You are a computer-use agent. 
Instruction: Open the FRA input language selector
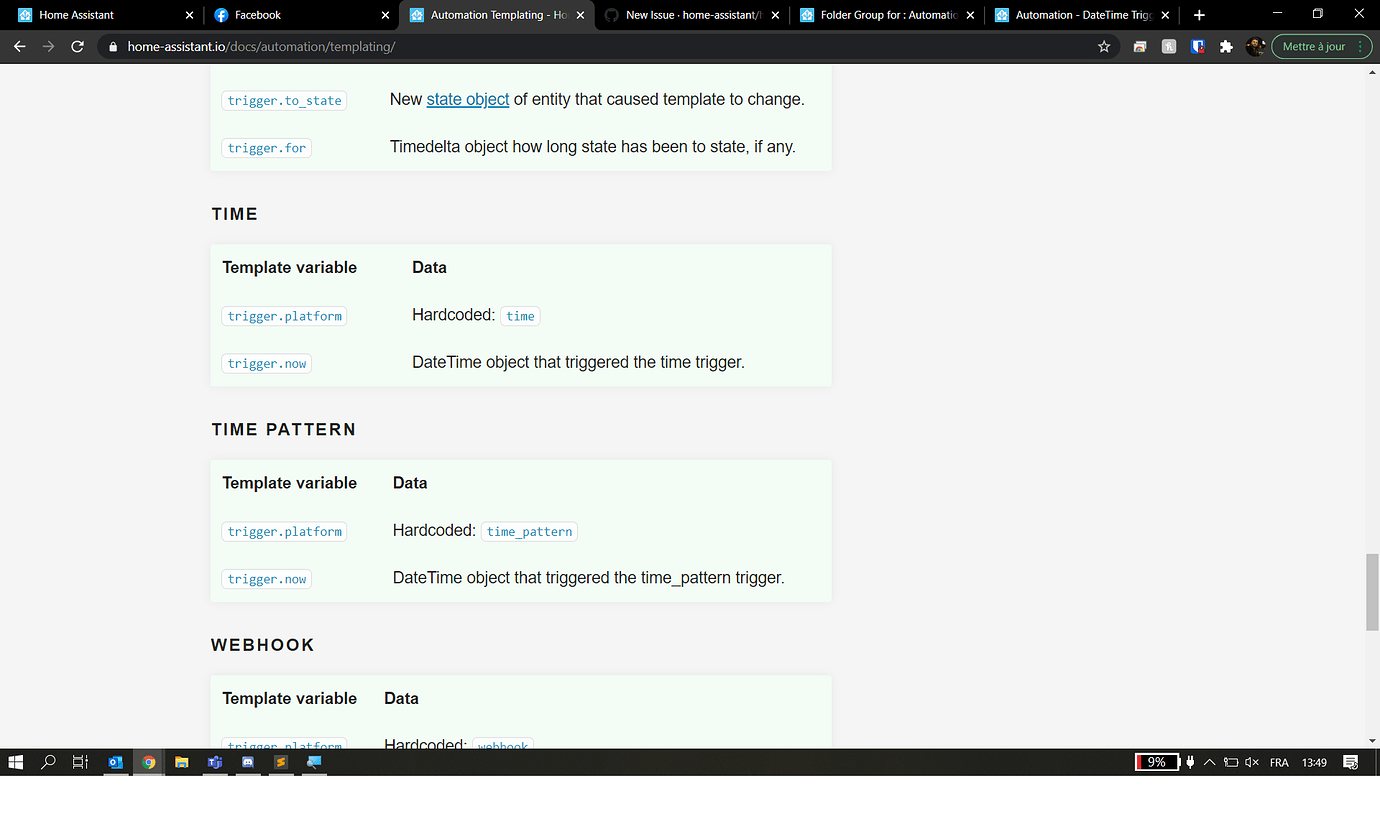click(x=1279, y=762)
